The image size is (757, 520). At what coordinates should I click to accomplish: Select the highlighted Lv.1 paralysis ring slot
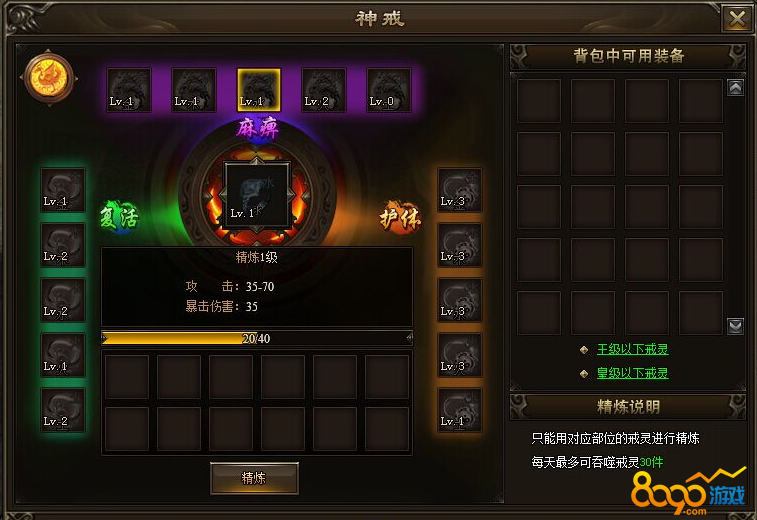pos(258,90)
